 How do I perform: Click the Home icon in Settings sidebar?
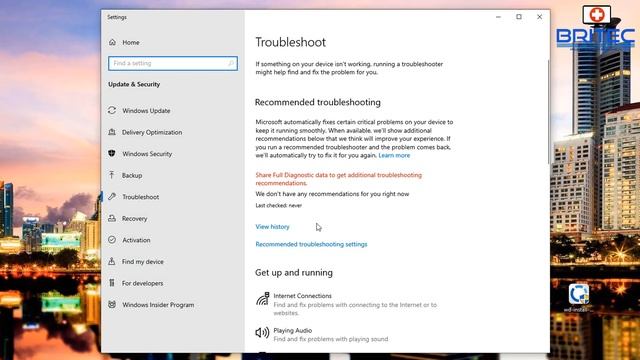pos(112,42)
